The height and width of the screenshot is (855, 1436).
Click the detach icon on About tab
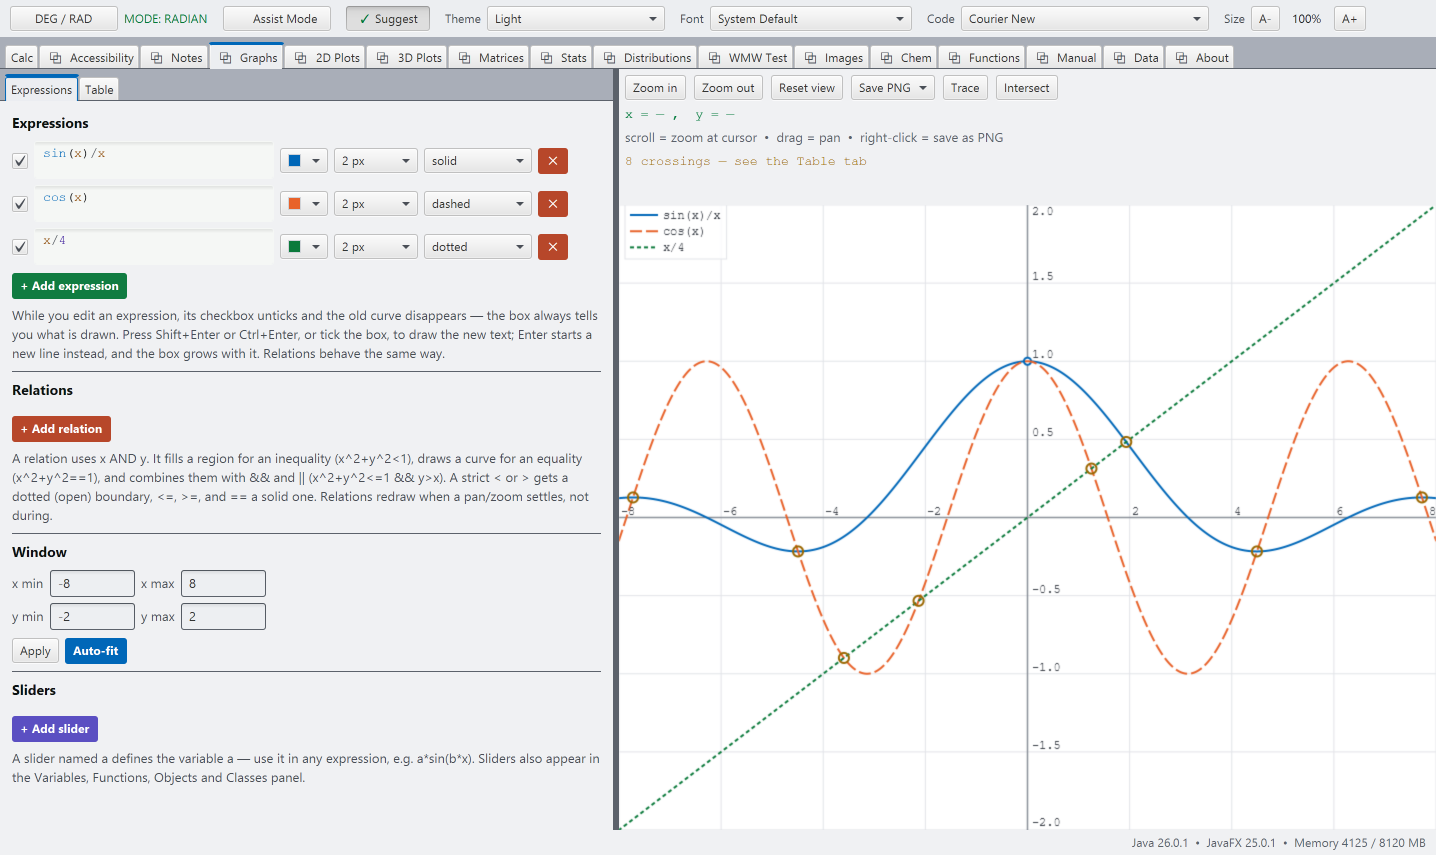click(x=1182, y=58)
